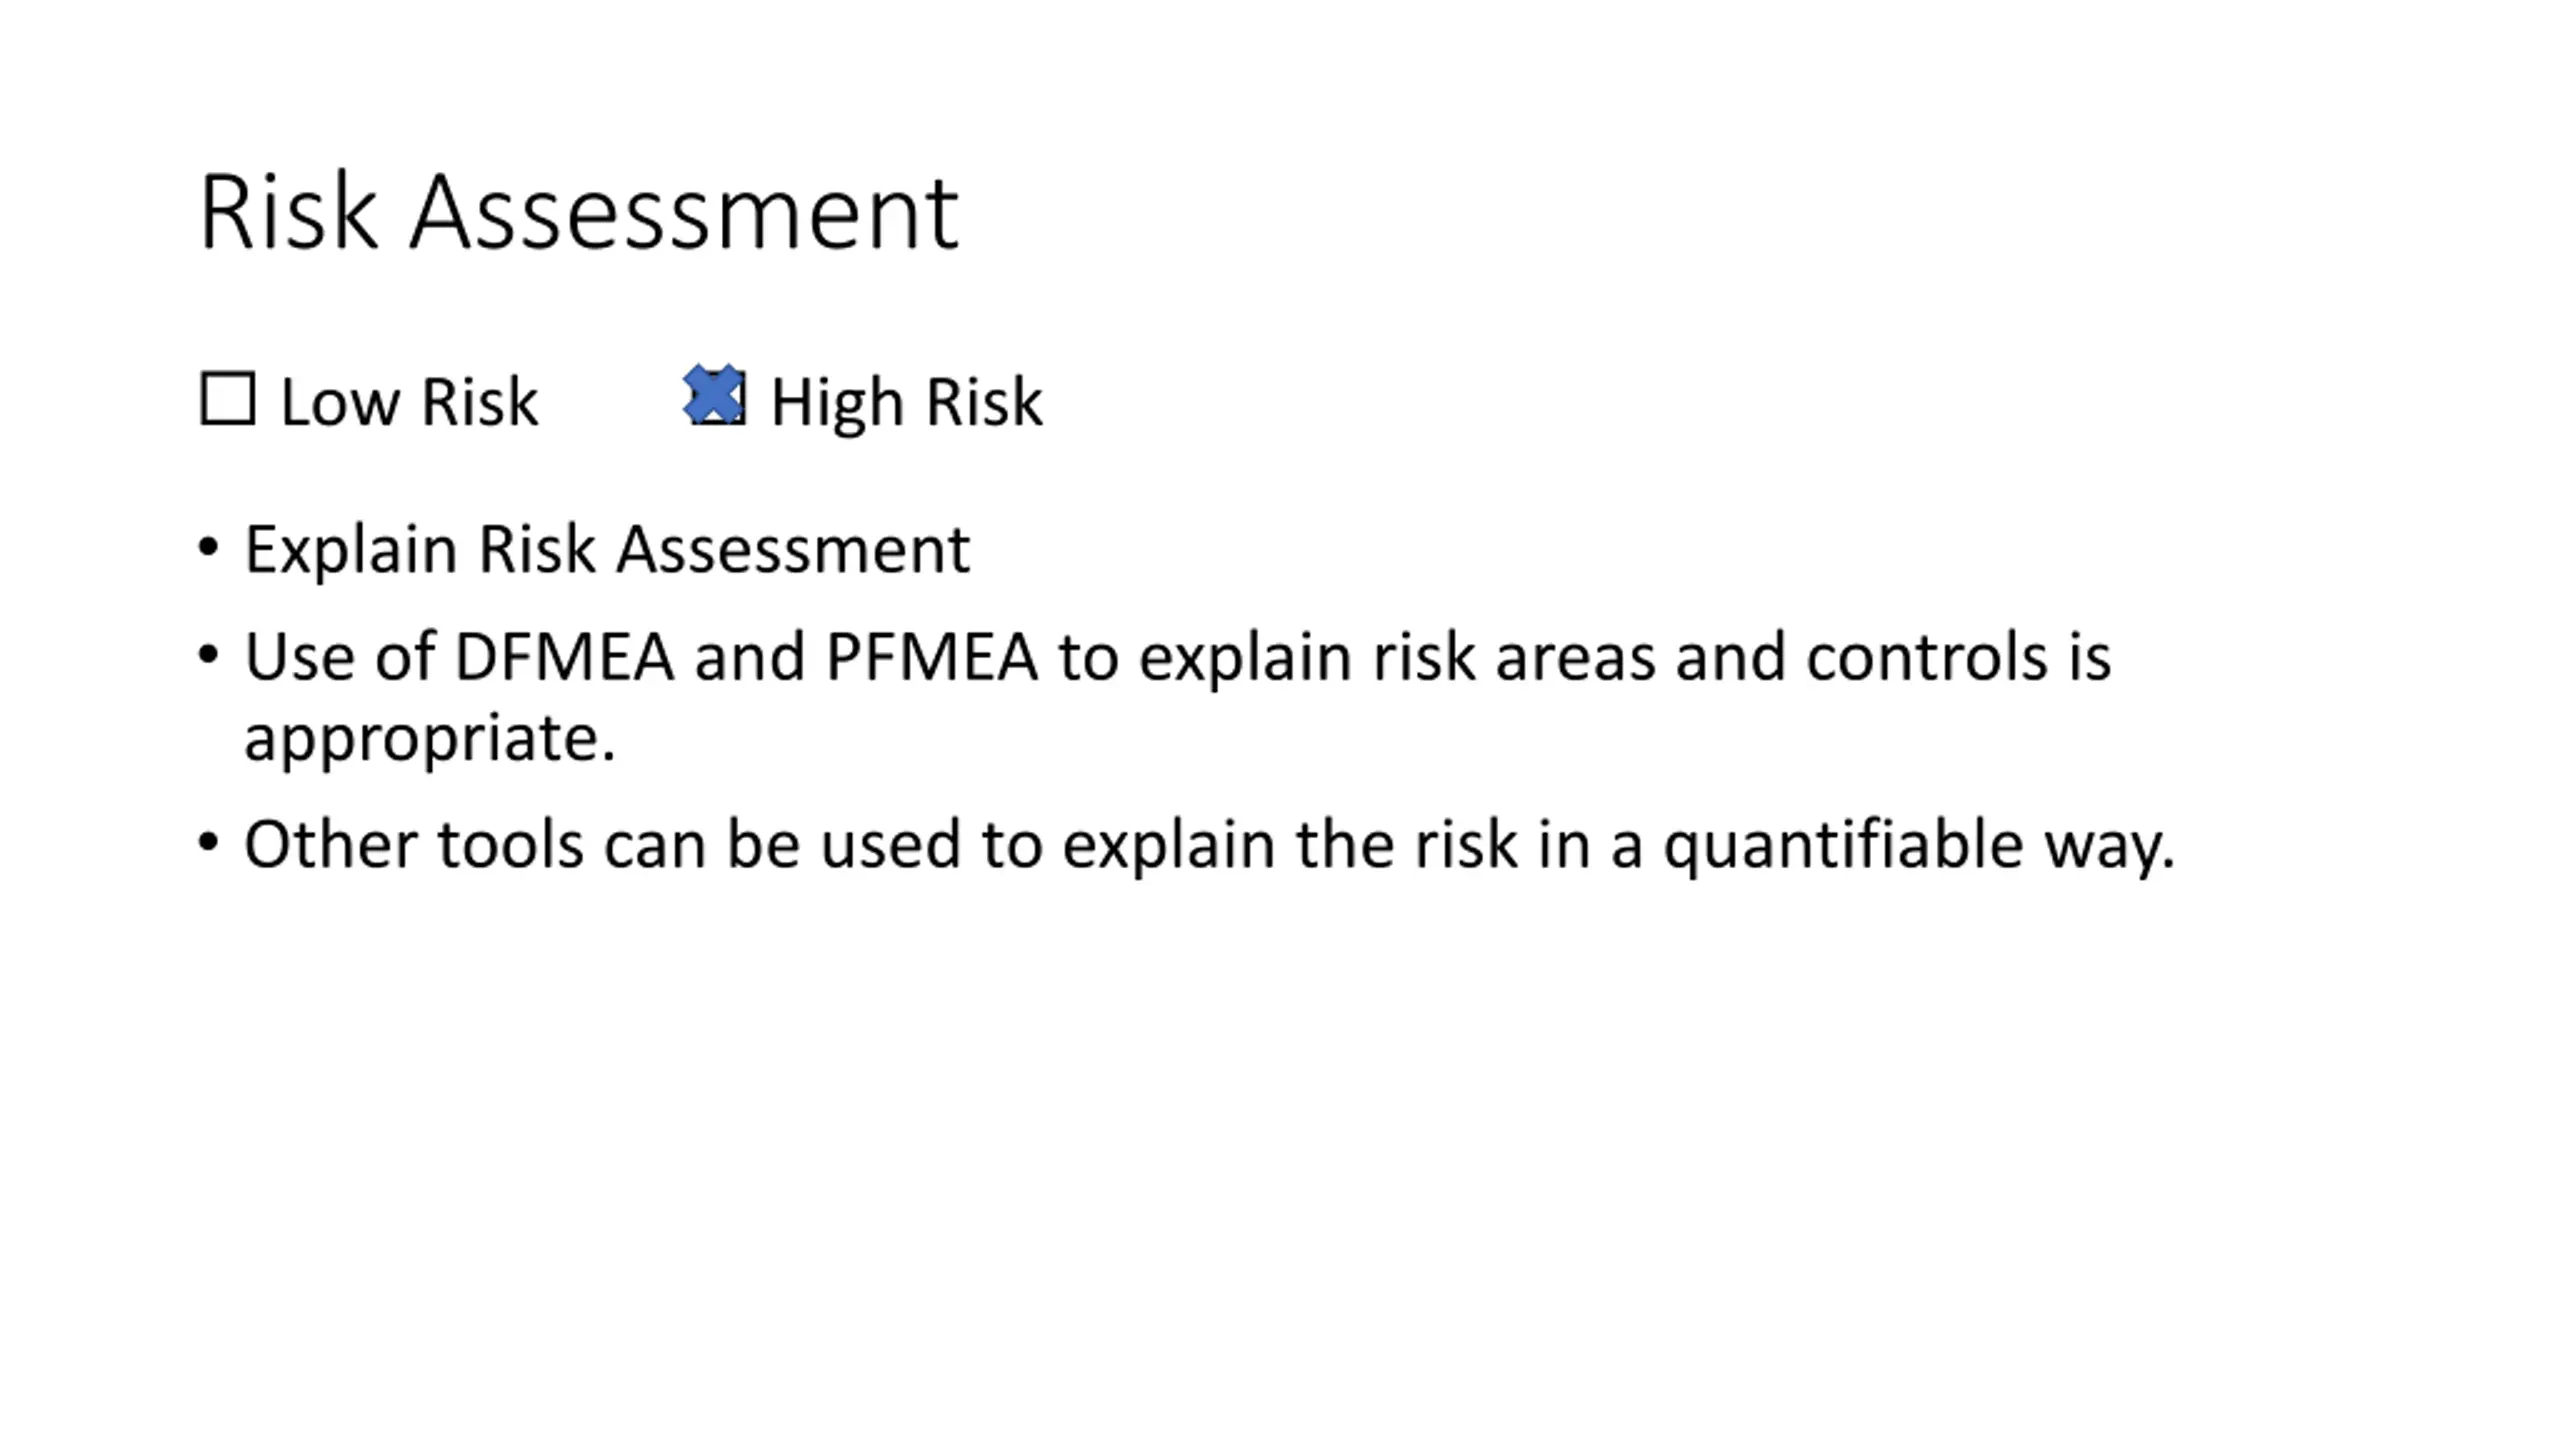Viewport: 2560px width, 1440px height.
Task: Click the Low Risk label text
Action: pos(409,402)
